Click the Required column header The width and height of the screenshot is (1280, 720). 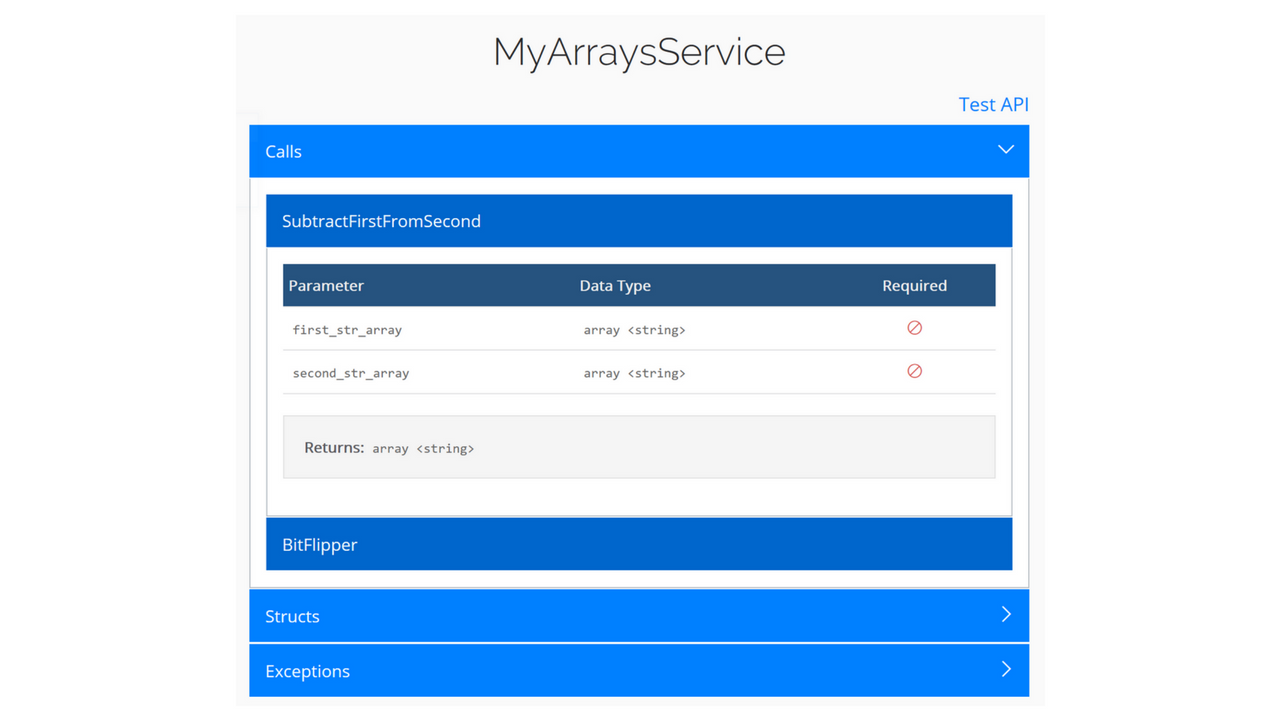pyautogui.click(x=914, y=286)
